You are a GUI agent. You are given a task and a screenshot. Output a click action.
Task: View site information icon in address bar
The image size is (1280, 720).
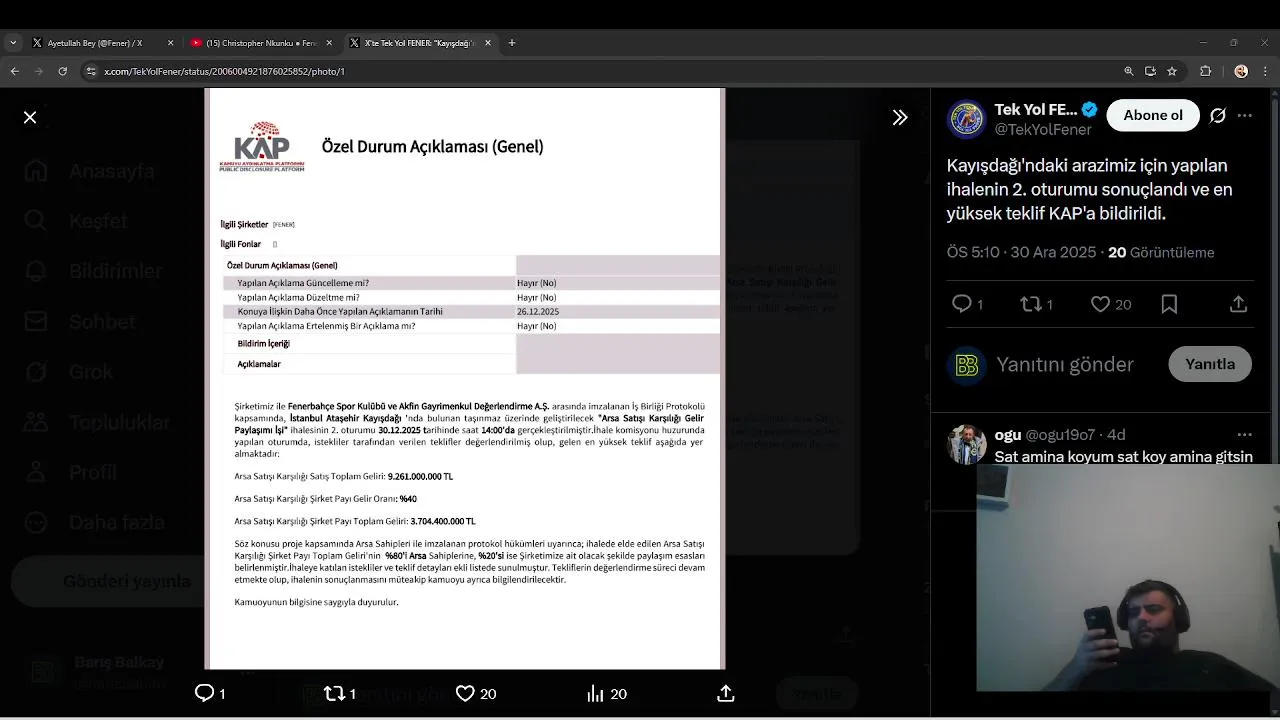(91, 71)
